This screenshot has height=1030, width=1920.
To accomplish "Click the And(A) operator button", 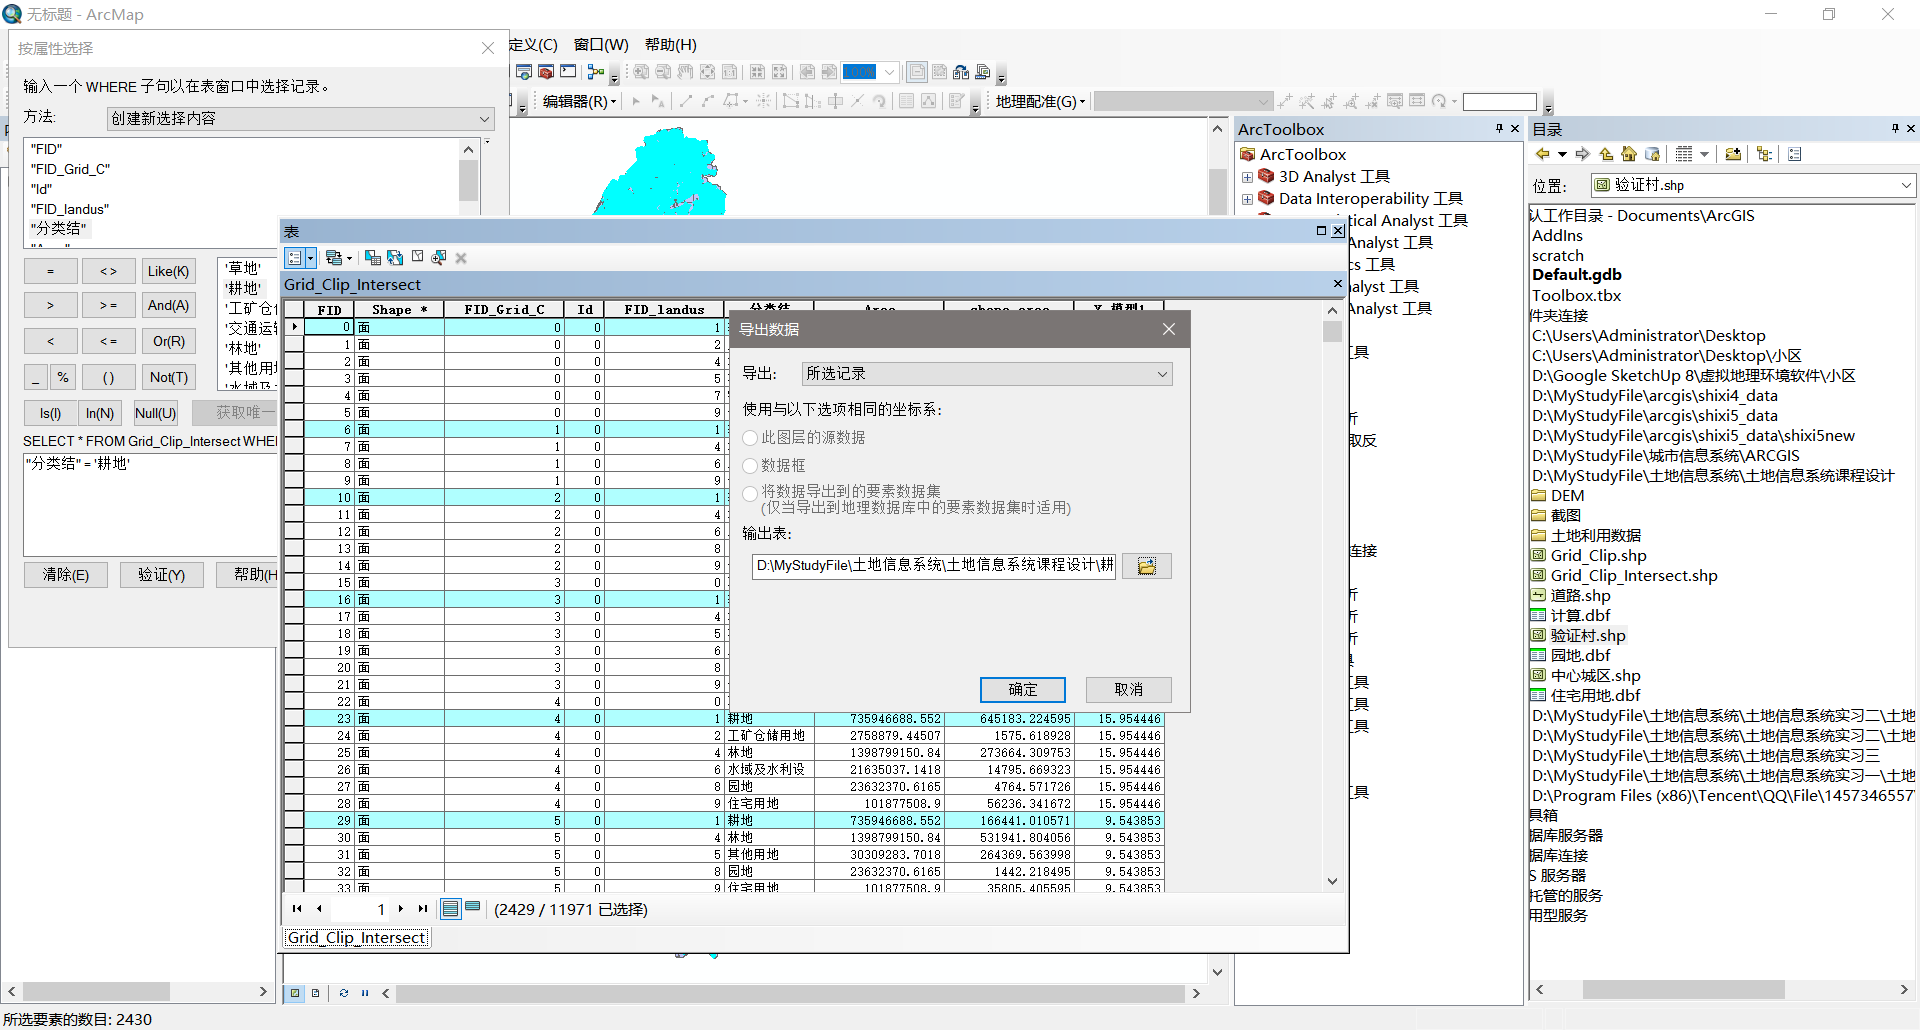I will tap(168, 306).
